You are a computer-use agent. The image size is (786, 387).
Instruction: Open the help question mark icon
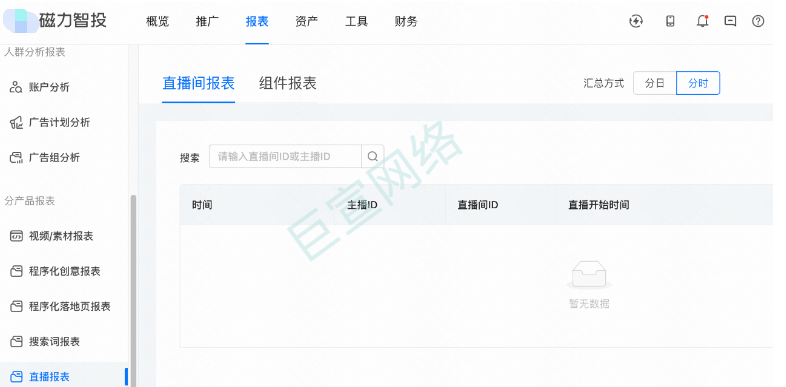(x=758, y=21)
